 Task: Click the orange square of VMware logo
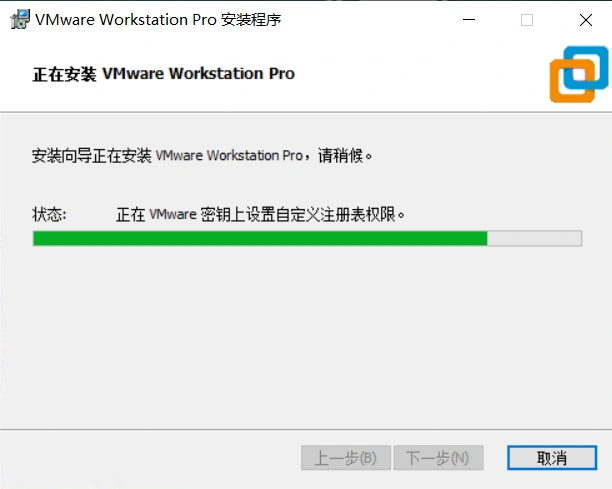click(x=572, y=81)
